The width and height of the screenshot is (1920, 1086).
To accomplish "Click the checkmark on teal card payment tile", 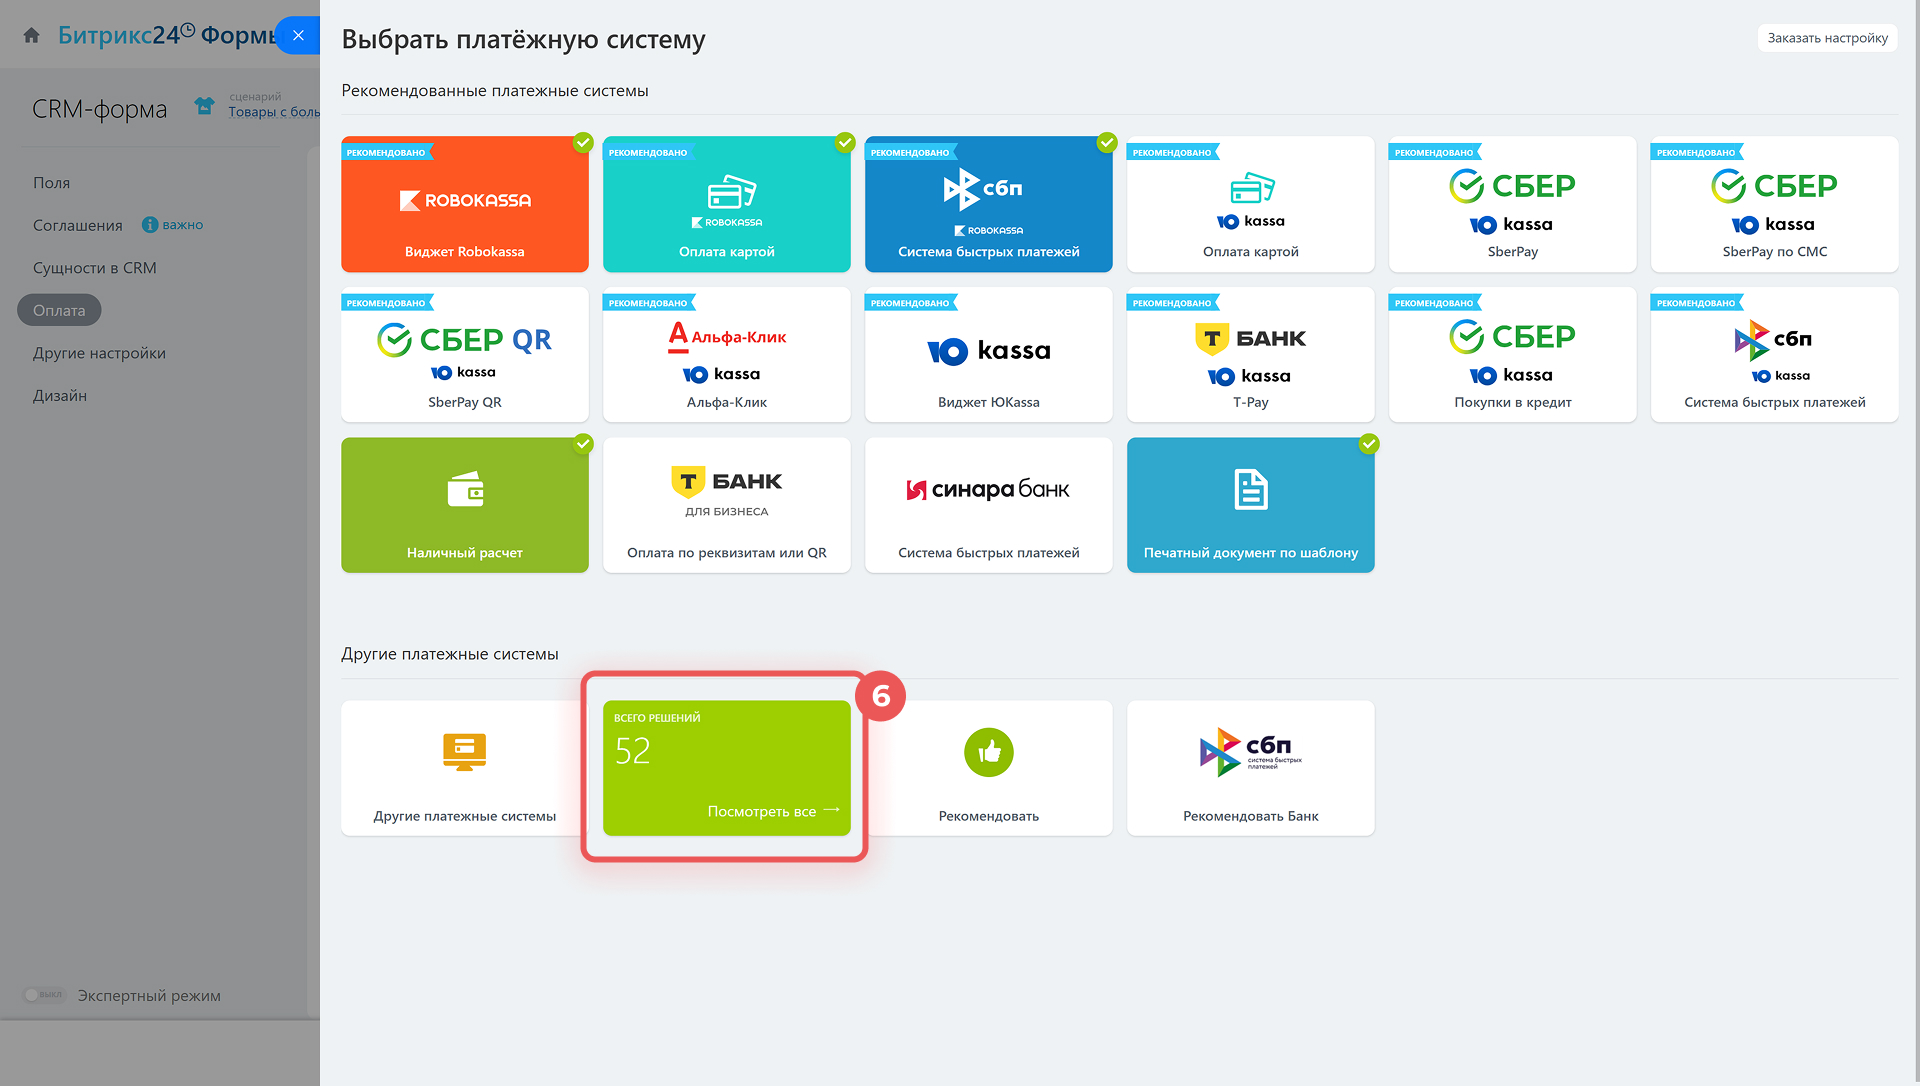I will 845,142.
